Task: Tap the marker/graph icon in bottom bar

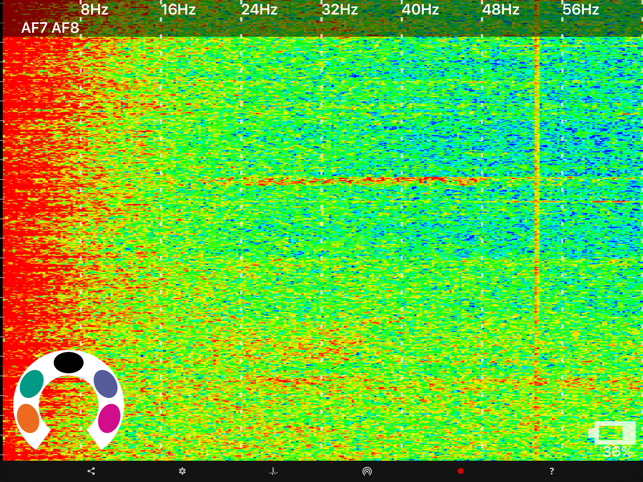Action: click(x=274, y=471)
